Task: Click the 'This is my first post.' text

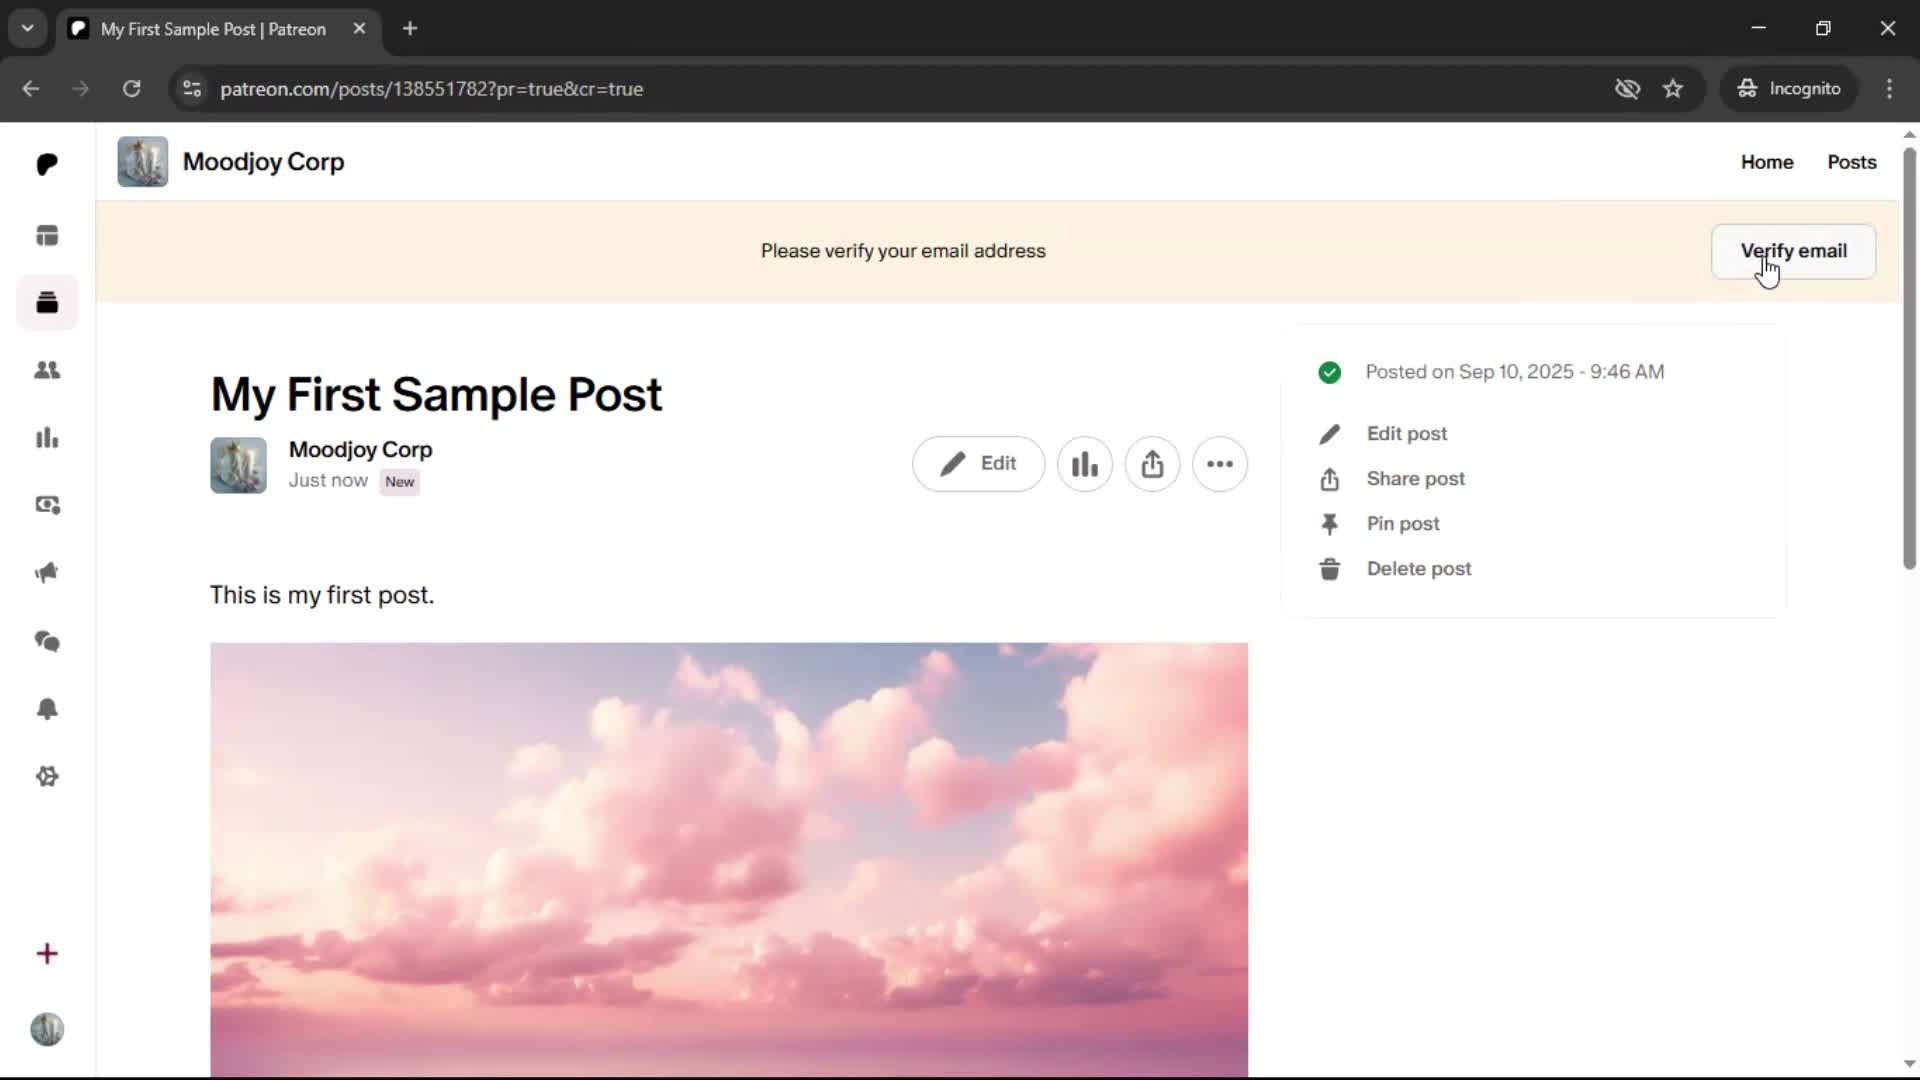Action: coord(322,595)
